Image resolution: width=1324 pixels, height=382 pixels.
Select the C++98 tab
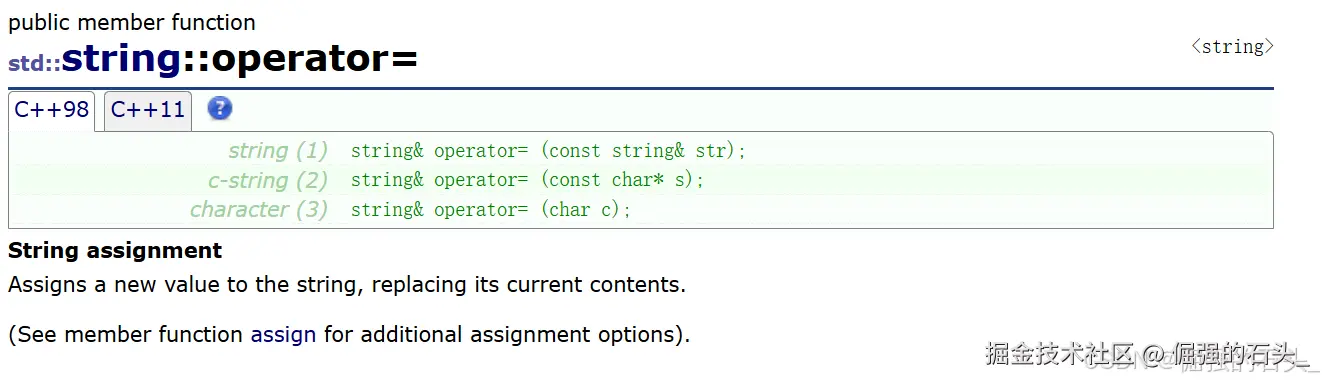[x=52, y=110]
